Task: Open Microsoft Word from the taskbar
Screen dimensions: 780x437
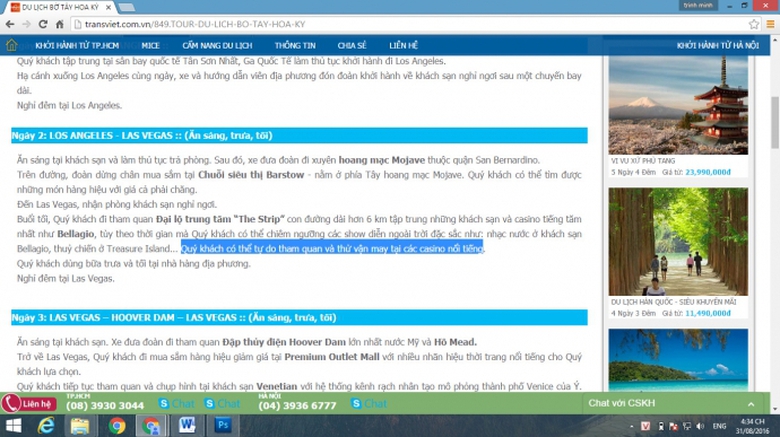Action: coord(186,426)
